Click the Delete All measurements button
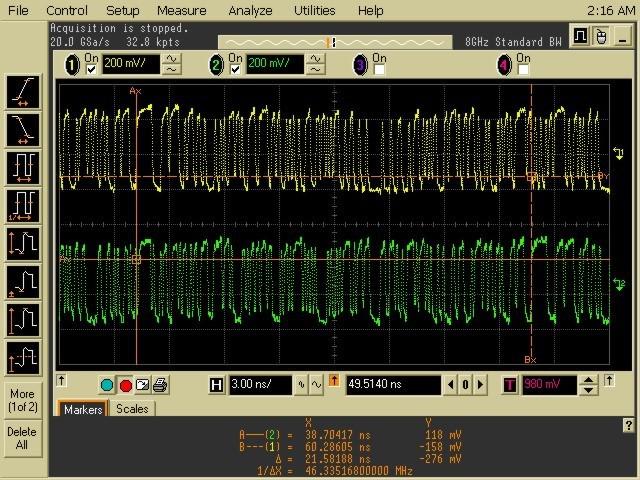The image size is (640, 480). (x=22, y=438)
